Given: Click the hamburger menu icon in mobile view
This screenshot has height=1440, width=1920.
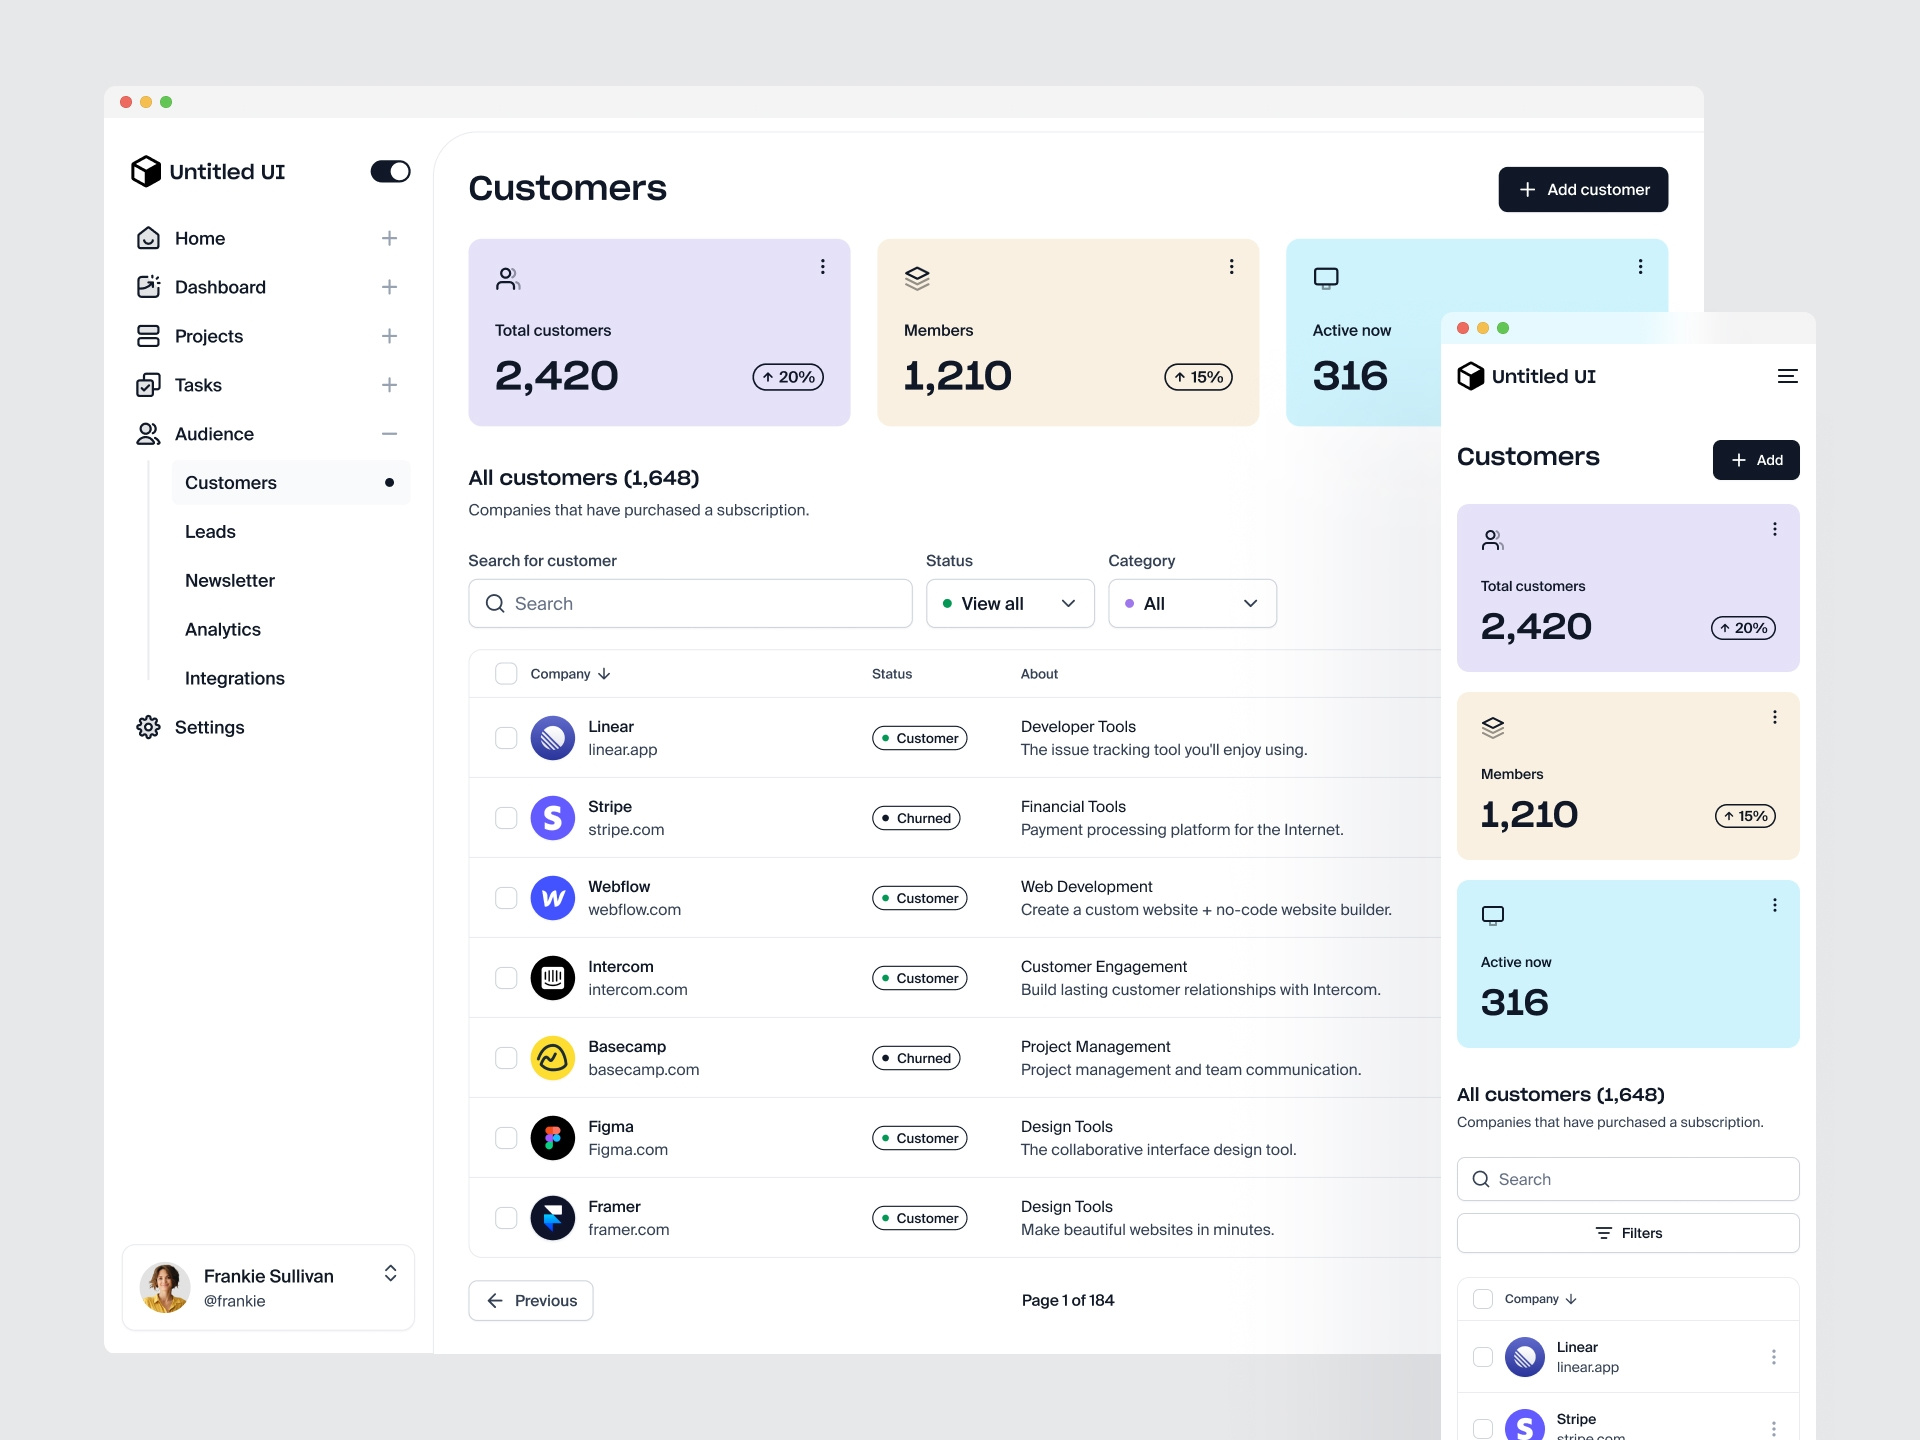Looking at the screenshot, I should 1787,376.
